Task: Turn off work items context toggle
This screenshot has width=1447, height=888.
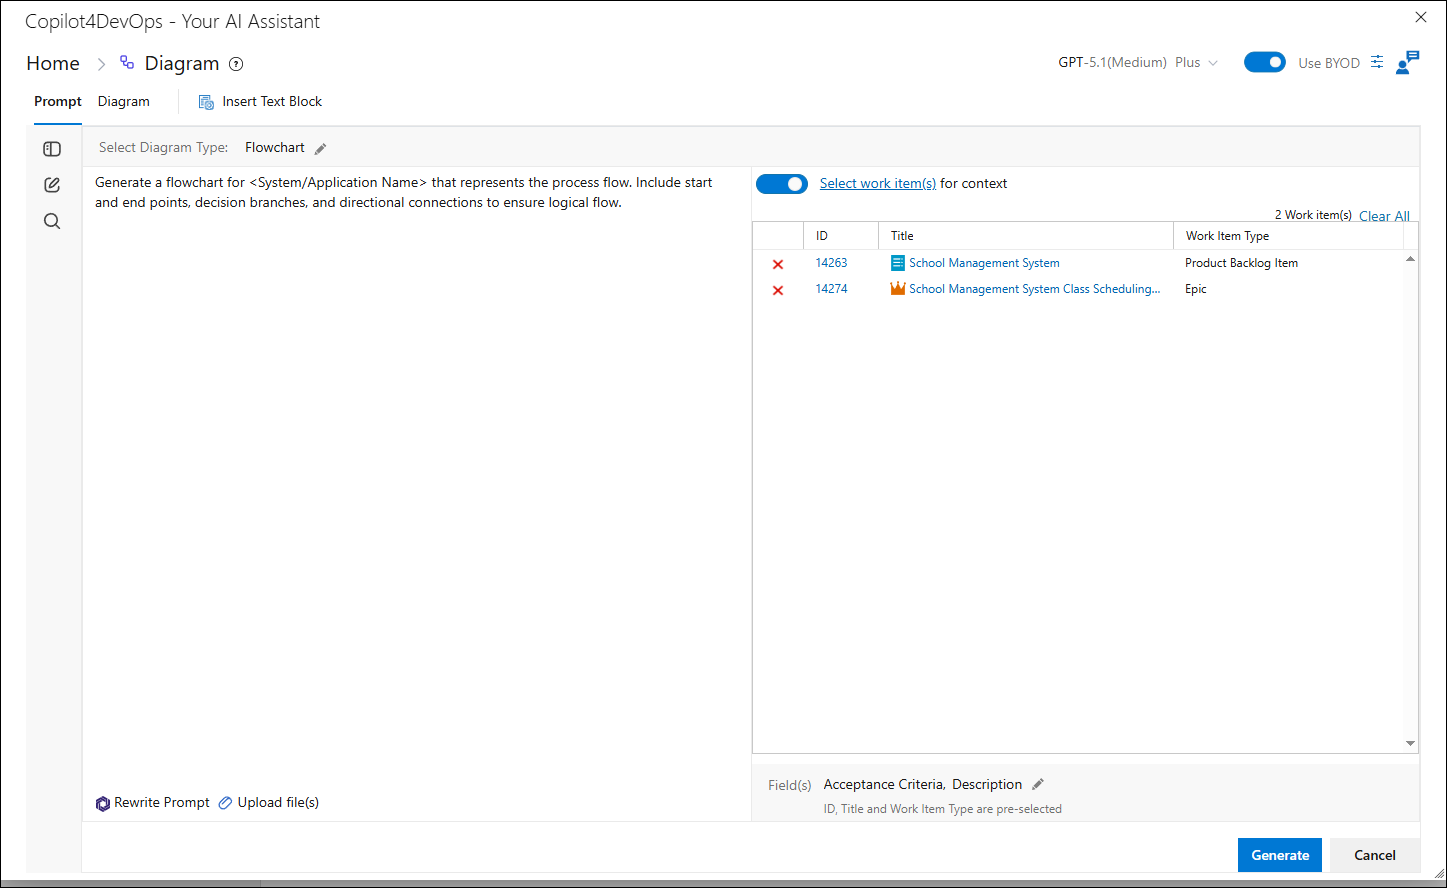Action: coord(782,184)
